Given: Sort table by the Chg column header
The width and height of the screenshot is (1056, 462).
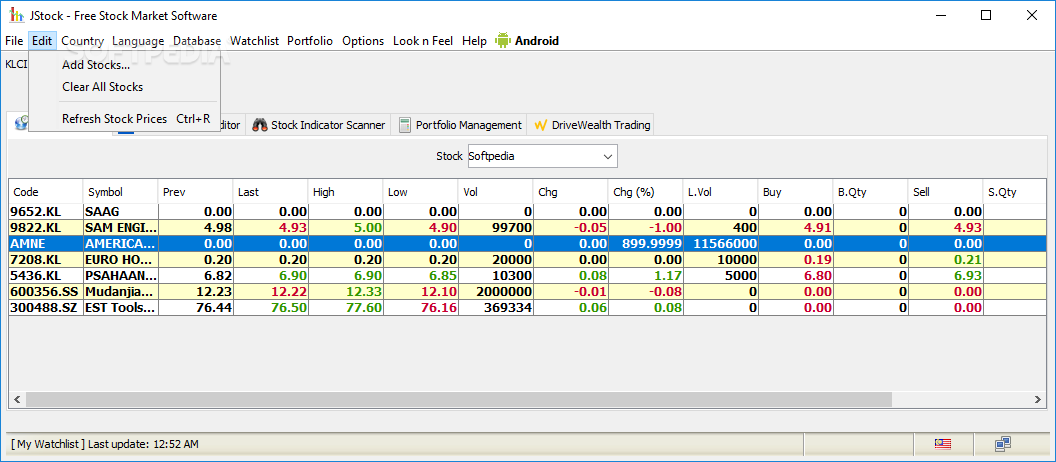Looking at the screenshot, I should pos(570,192).
